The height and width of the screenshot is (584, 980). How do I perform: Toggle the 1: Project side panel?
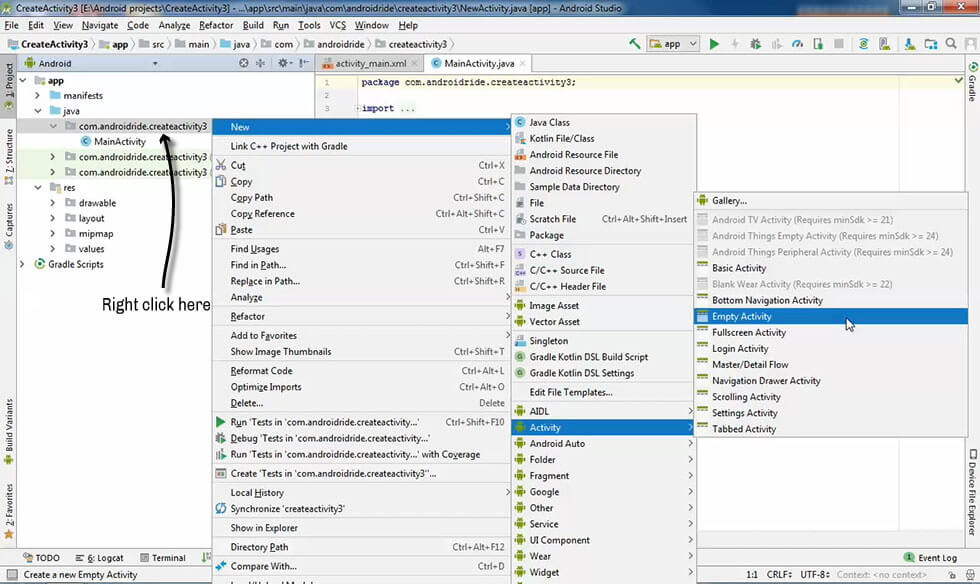click(9, 86)
